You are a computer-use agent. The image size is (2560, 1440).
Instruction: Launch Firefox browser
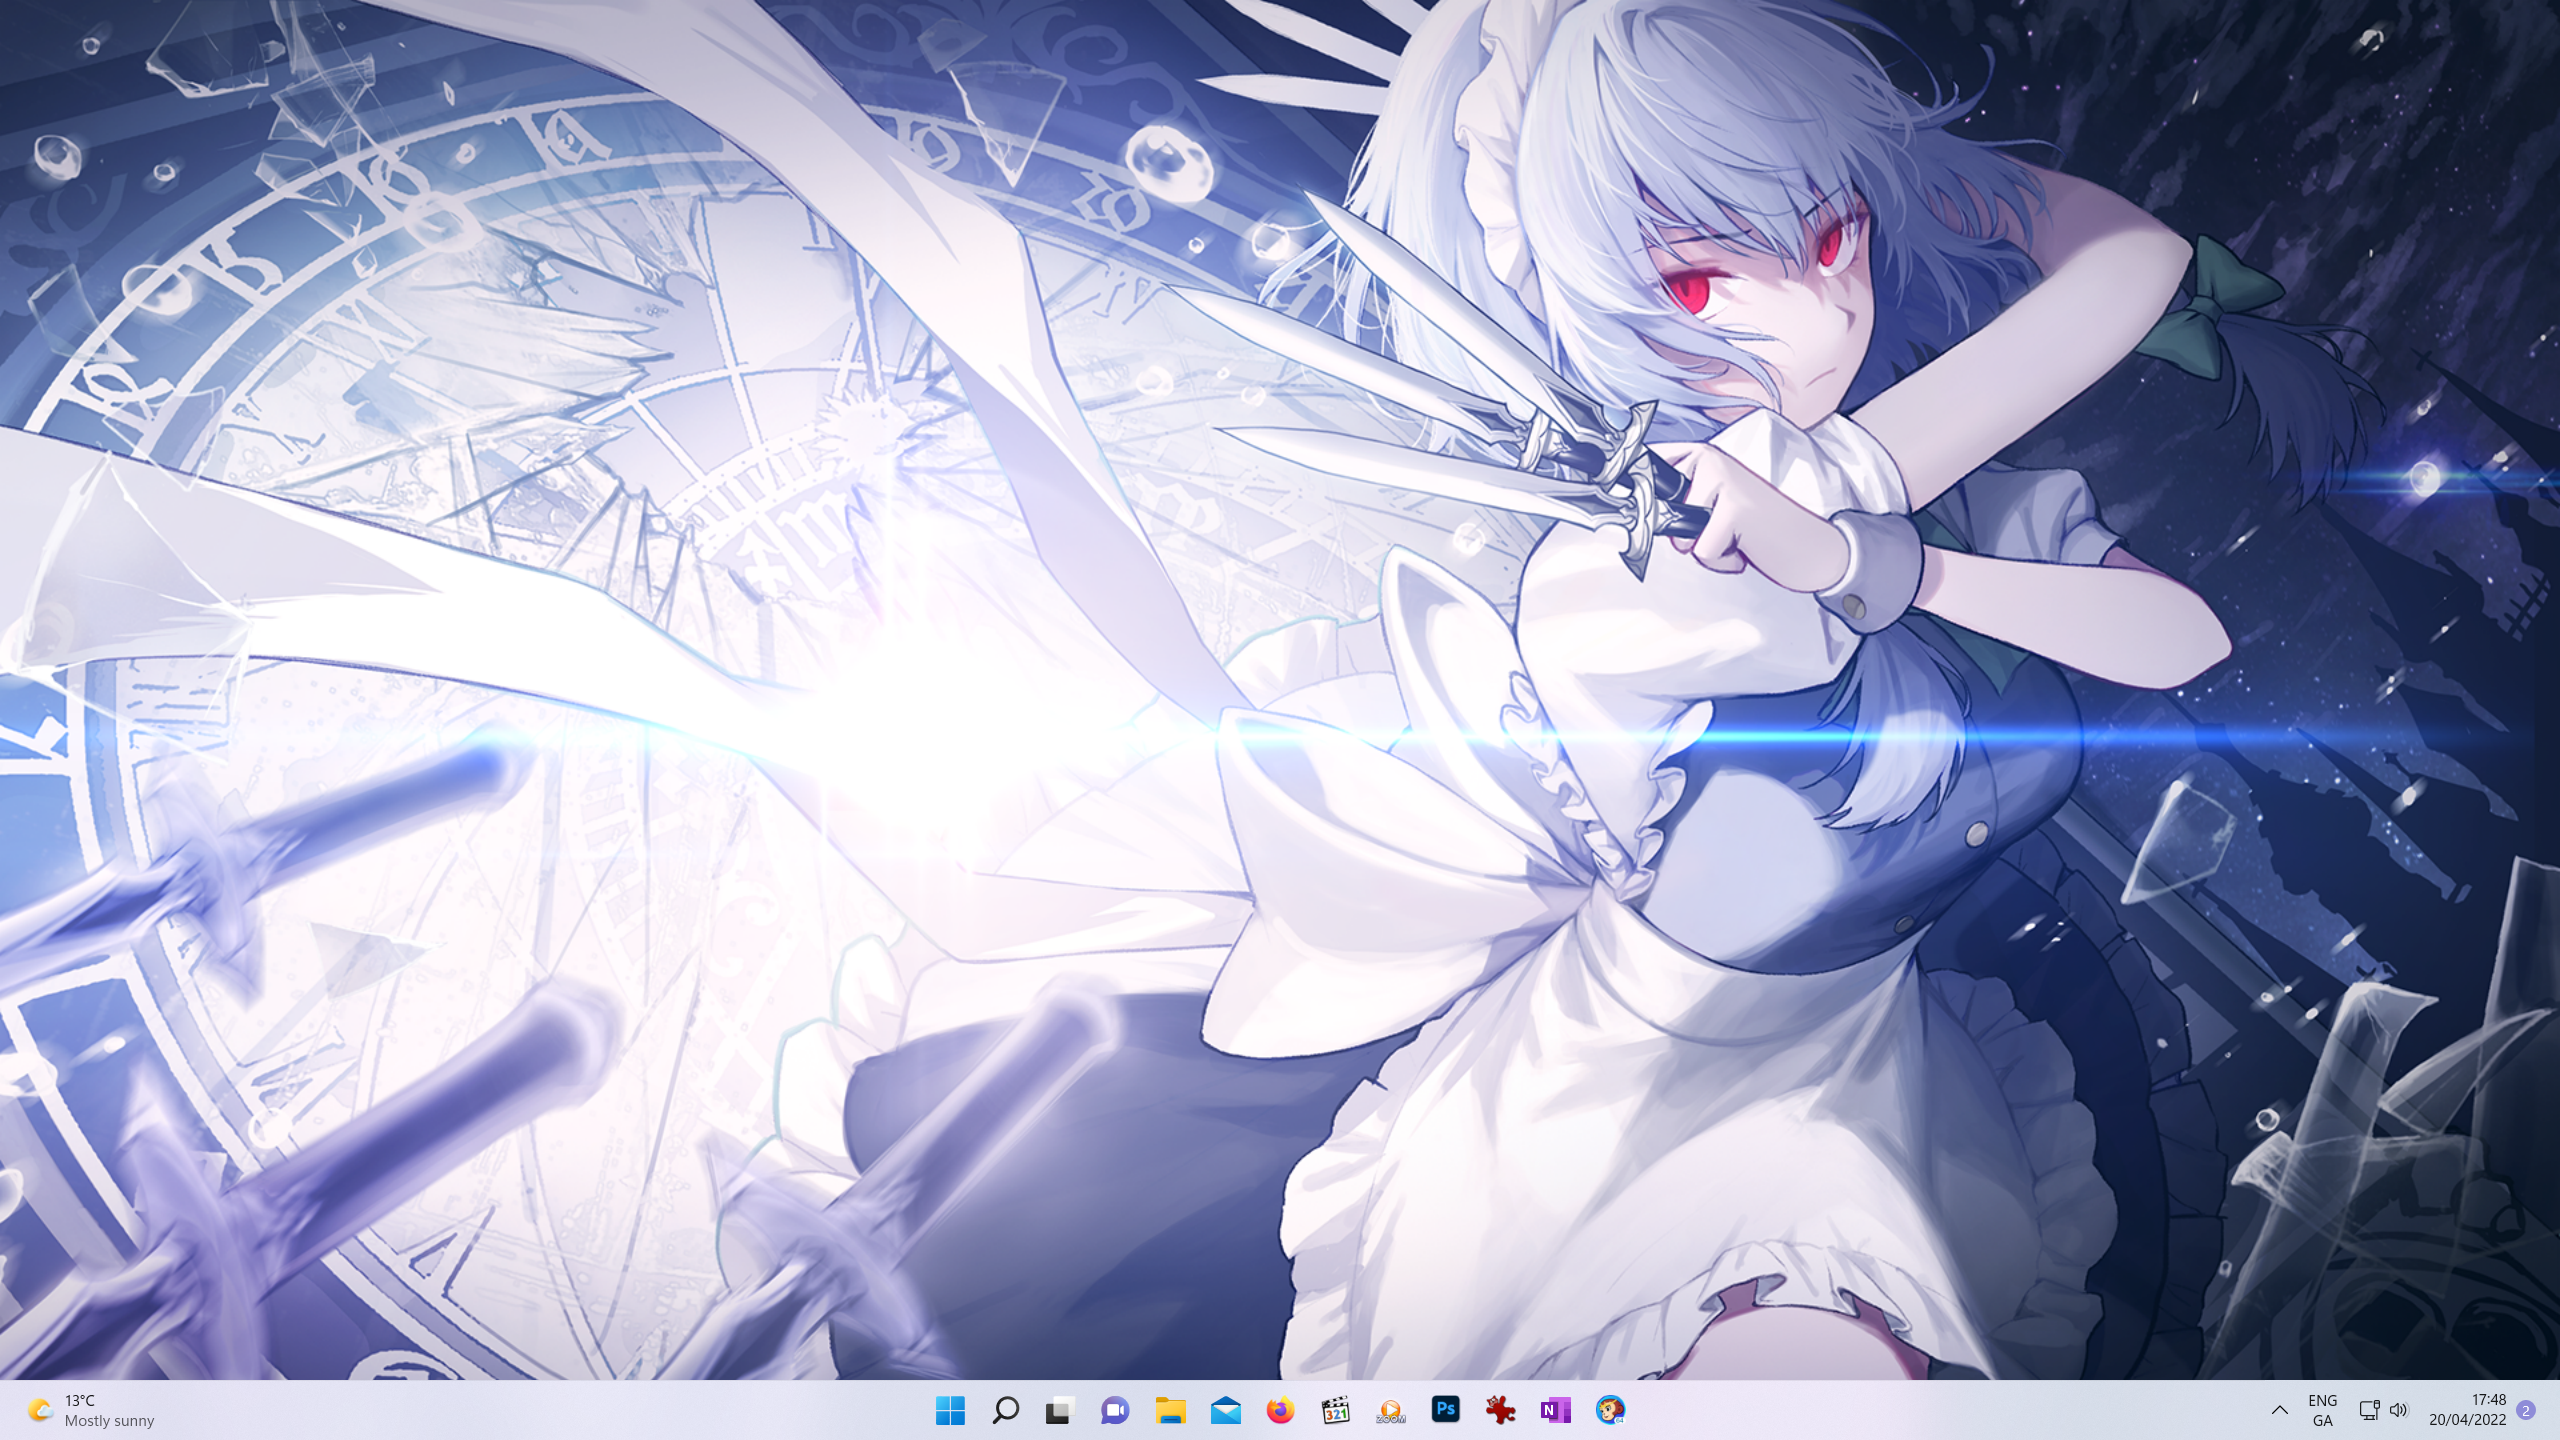pos(1280,1410)
